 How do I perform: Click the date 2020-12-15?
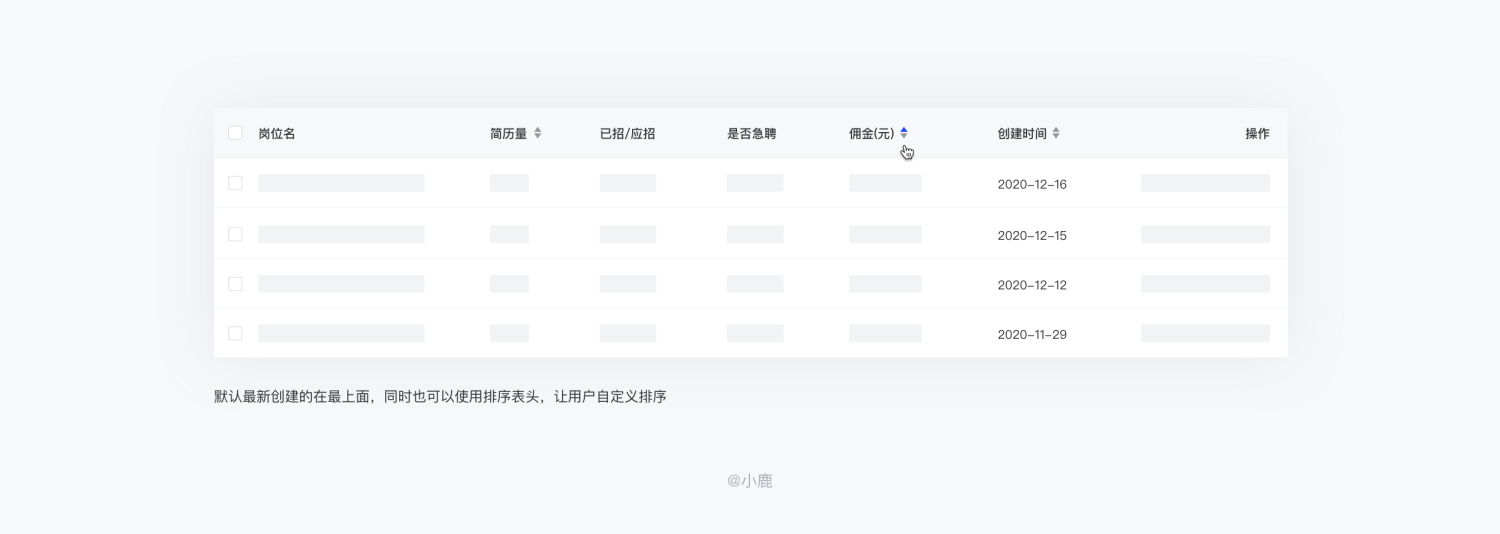coord(1032,236)
